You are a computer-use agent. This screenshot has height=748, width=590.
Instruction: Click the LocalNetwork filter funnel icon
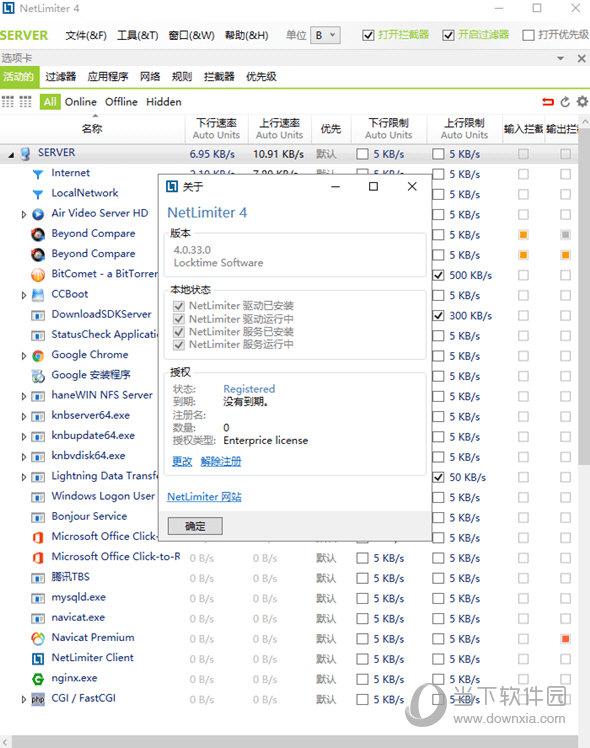click(x=38, y=194)
